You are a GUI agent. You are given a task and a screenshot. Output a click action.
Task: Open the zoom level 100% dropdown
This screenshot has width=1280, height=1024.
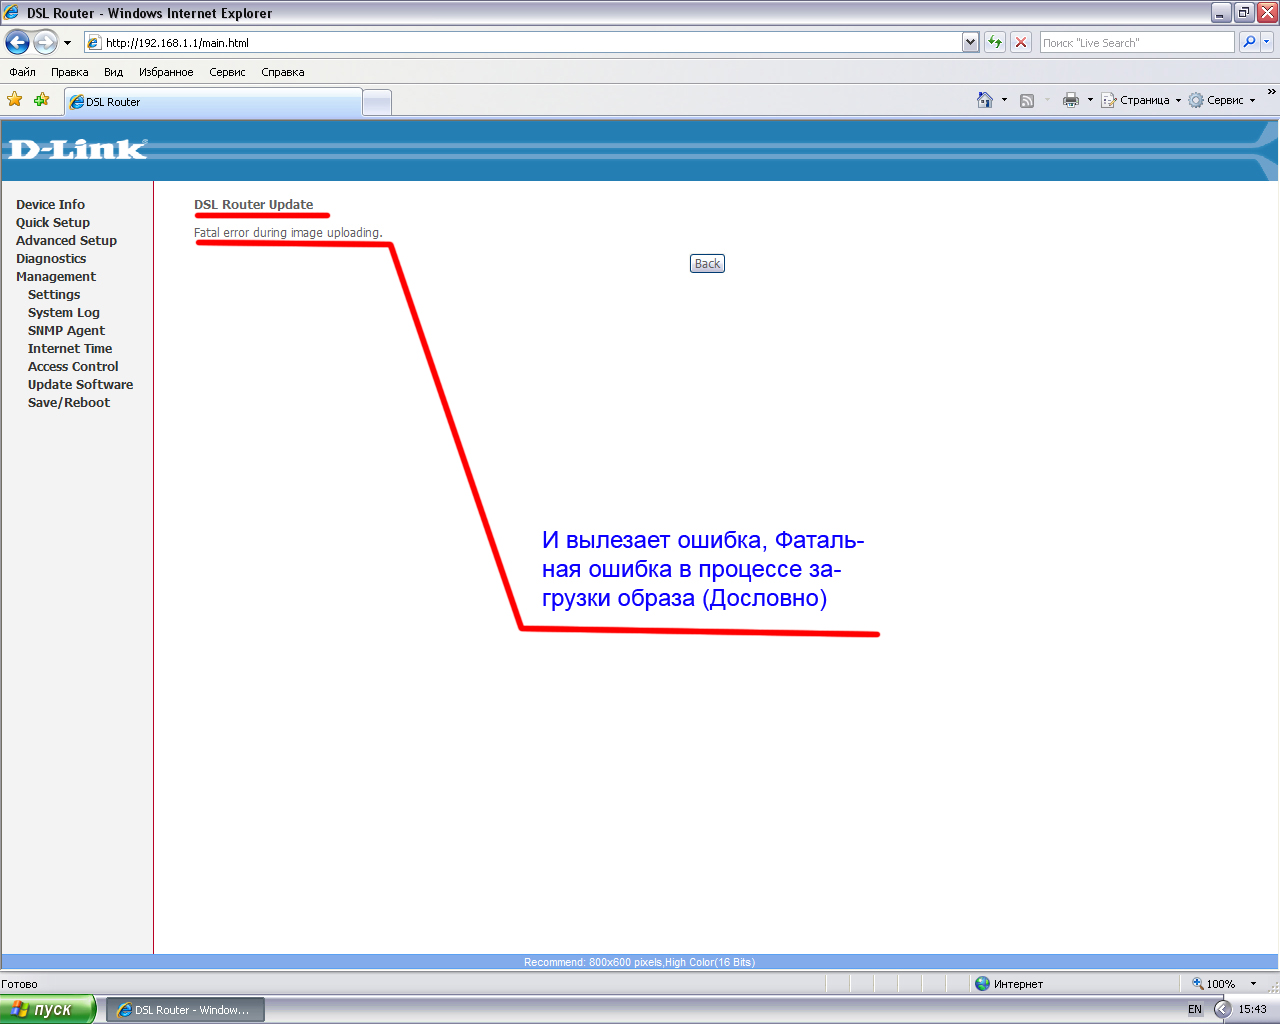1253,984
